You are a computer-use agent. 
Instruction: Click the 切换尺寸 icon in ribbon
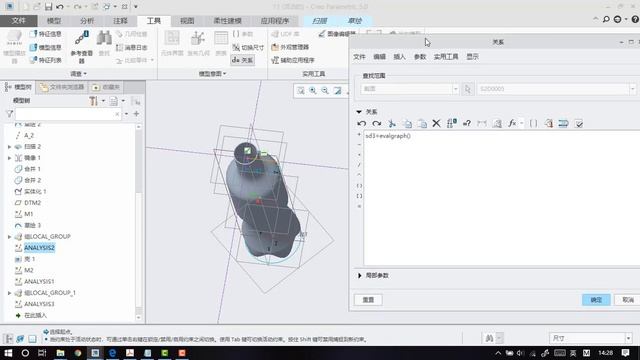[x=236, y=47]
